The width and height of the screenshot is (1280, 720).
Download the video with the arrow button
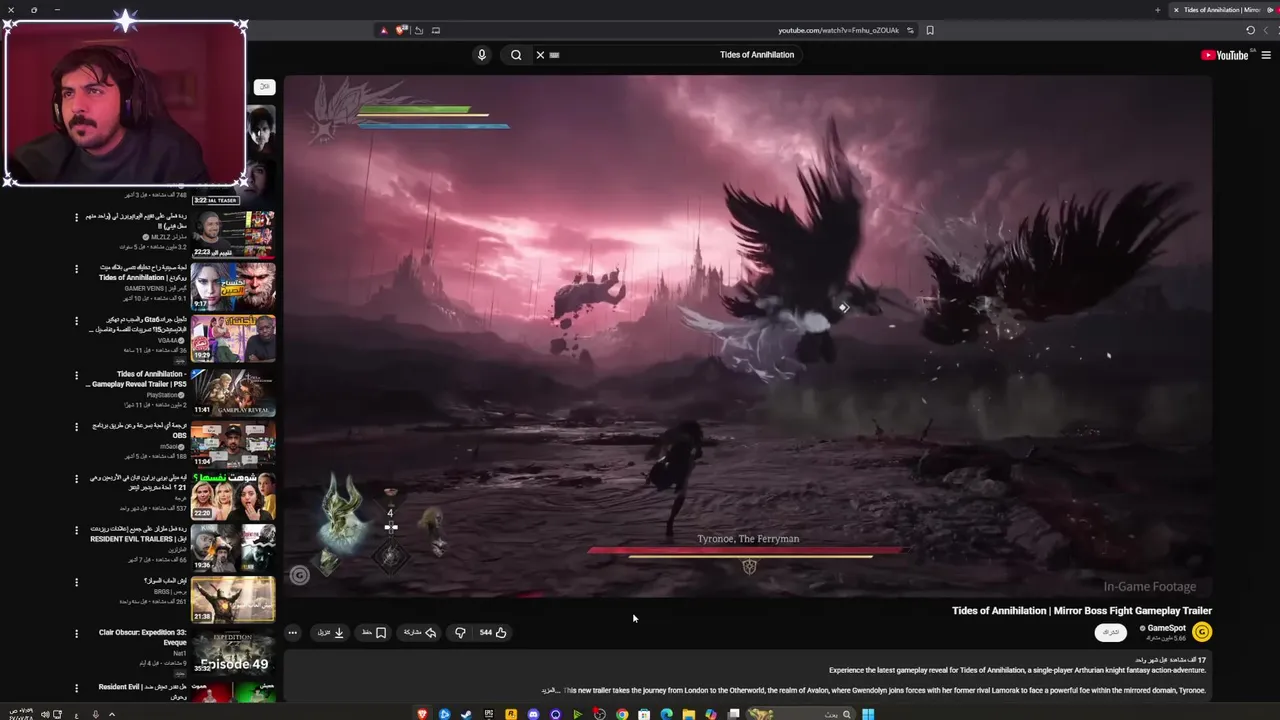coord(331,632)
